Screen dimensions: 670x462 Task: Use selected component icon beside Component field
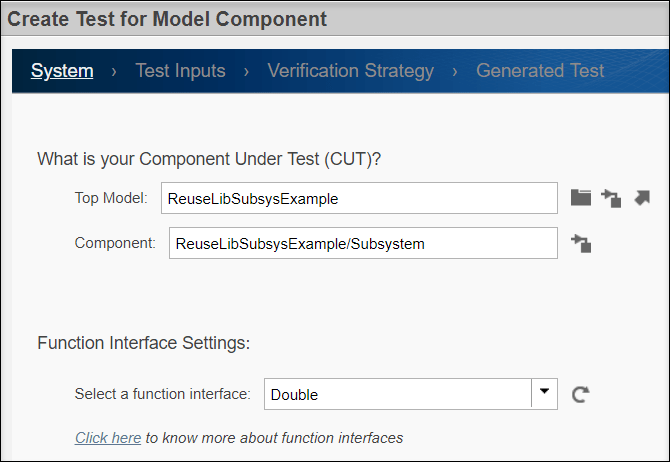pos(581,242)
